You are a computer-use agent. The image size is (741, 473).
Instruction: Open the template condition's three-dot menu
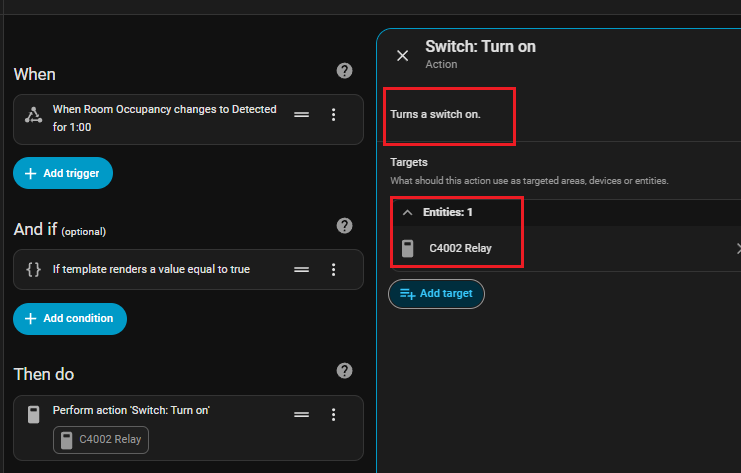[x=334, y=269]
